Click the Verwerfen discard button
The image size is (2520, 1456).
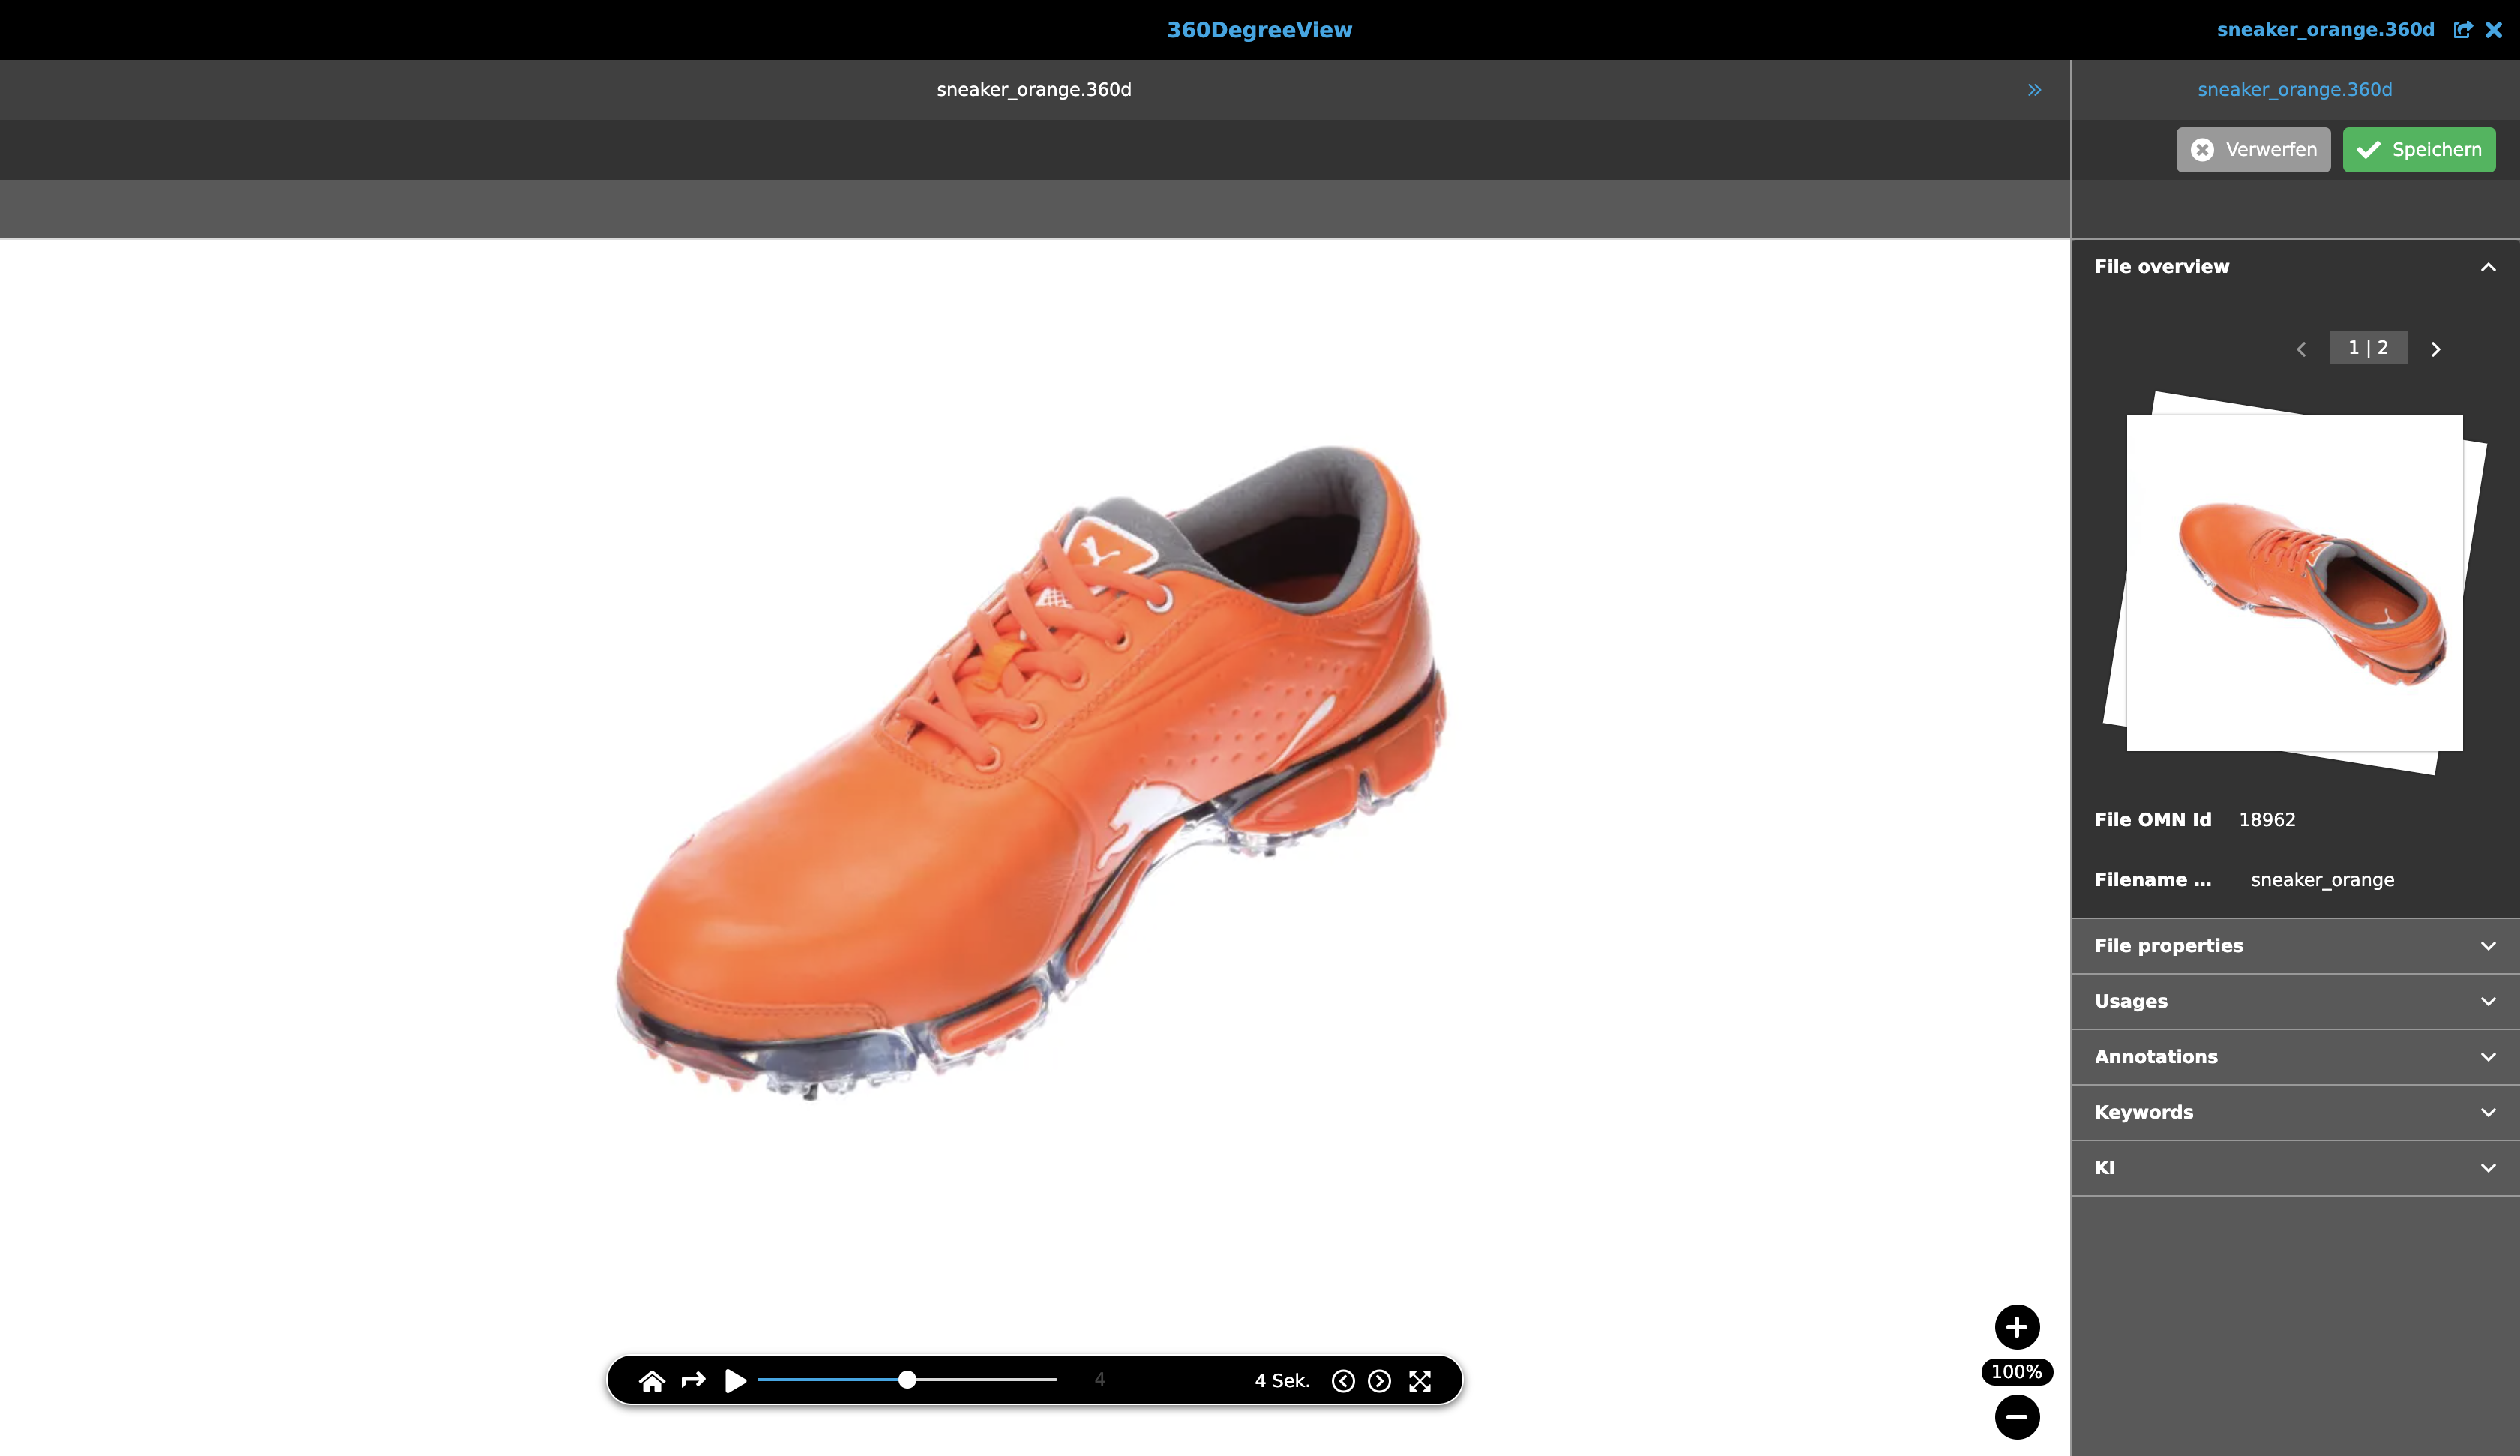pos(2252,150)
